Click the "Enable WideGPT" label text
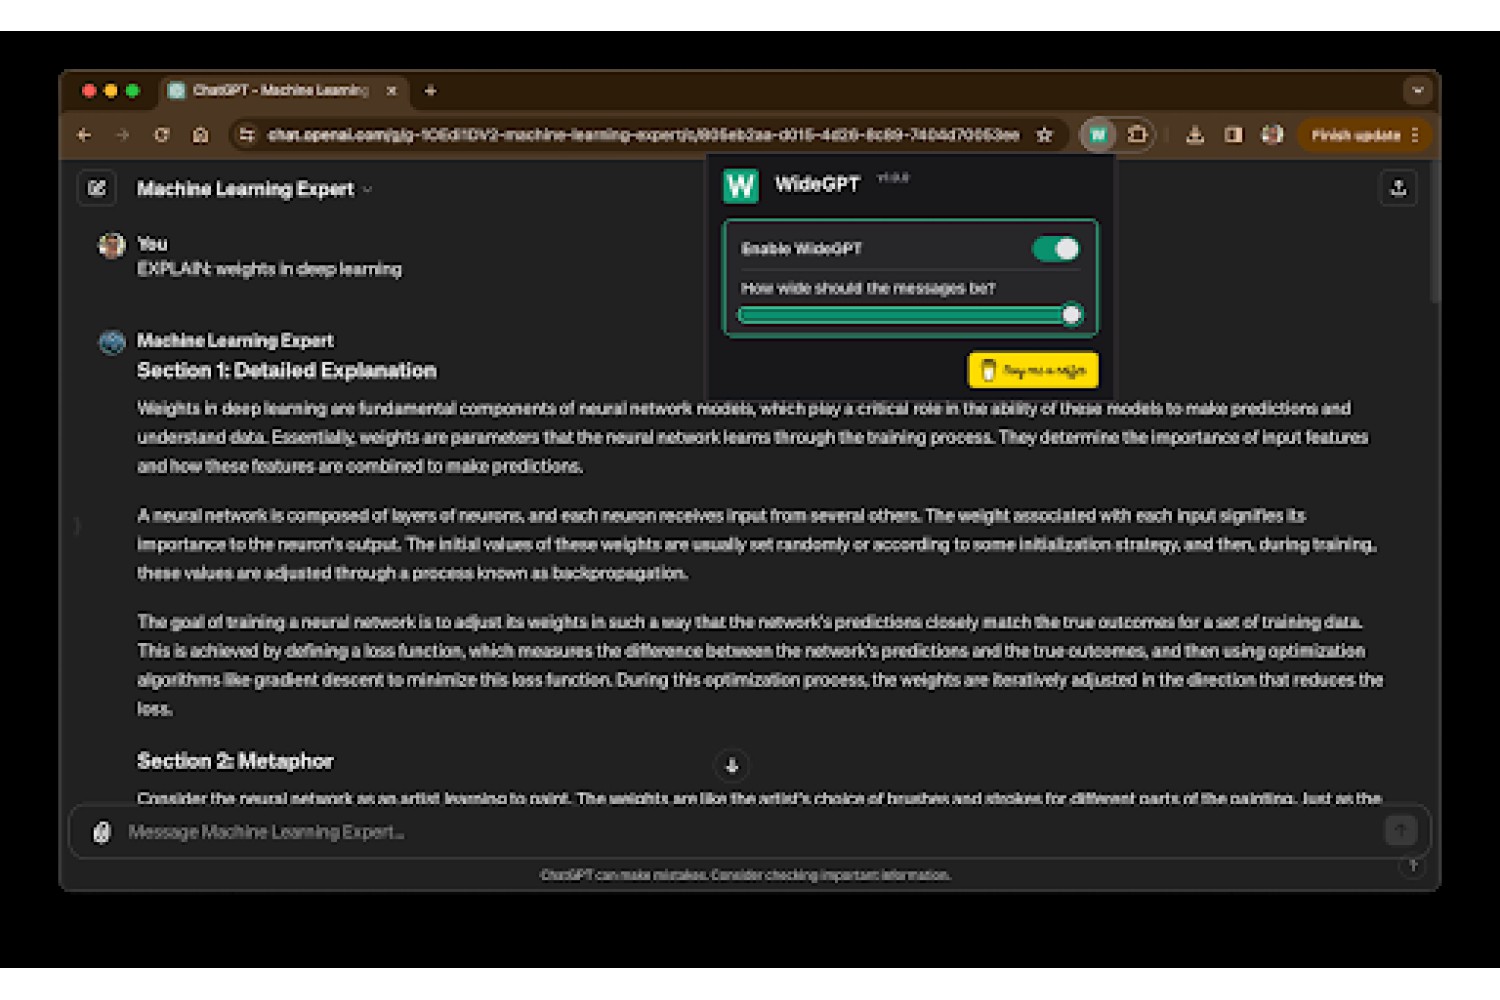Viewport: 1500px width, 1000px height. click(x=801, y=249)
